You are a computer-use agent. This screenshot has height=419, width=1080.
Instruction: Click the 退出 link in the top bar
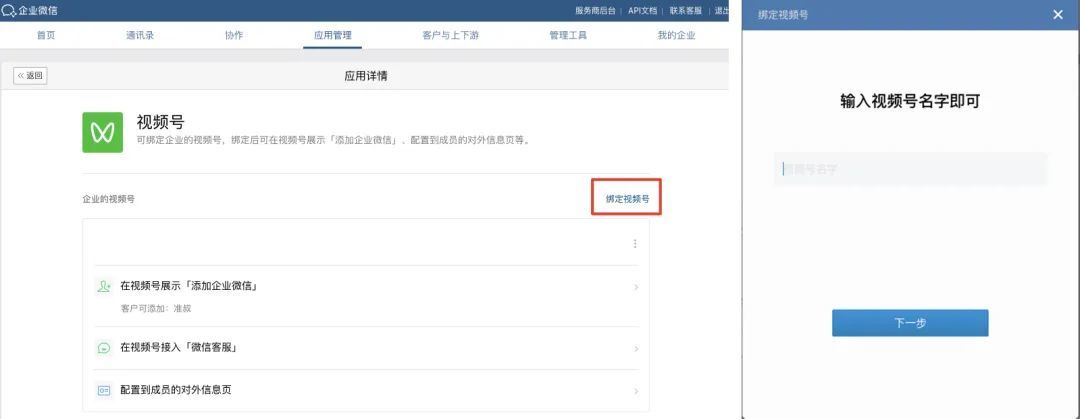(x=721, y=10)
